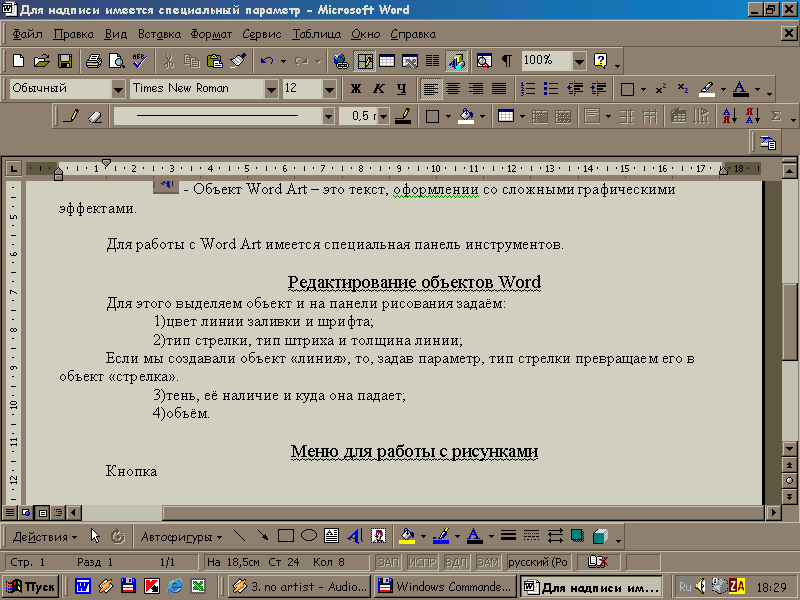Open 3-D settings on the Drawing toolbar
The width and height of the screenshot is (800, 600).
601,536
